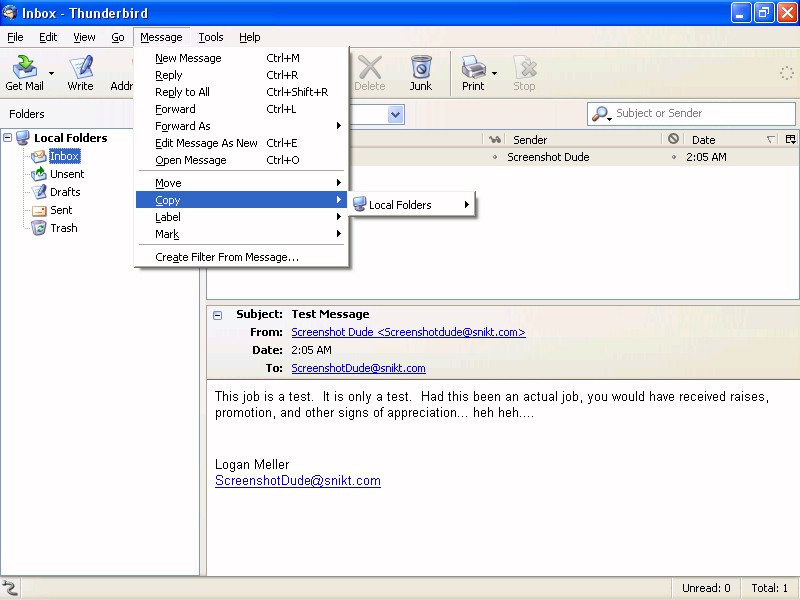Expand Local Folders in Copy submenu
Image resolution: width=800 pixels, height=600 pixels.
pos(412,205)
